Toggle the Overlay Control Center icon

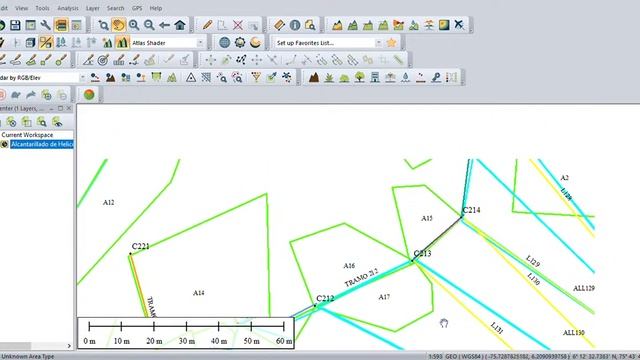click(61, 25)
